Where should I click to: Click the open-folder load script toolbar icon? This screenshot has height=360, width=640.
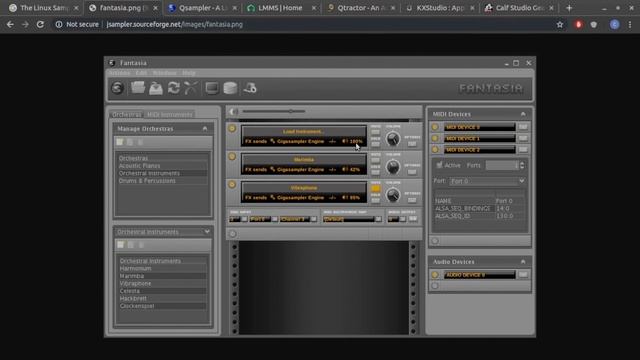138,88
